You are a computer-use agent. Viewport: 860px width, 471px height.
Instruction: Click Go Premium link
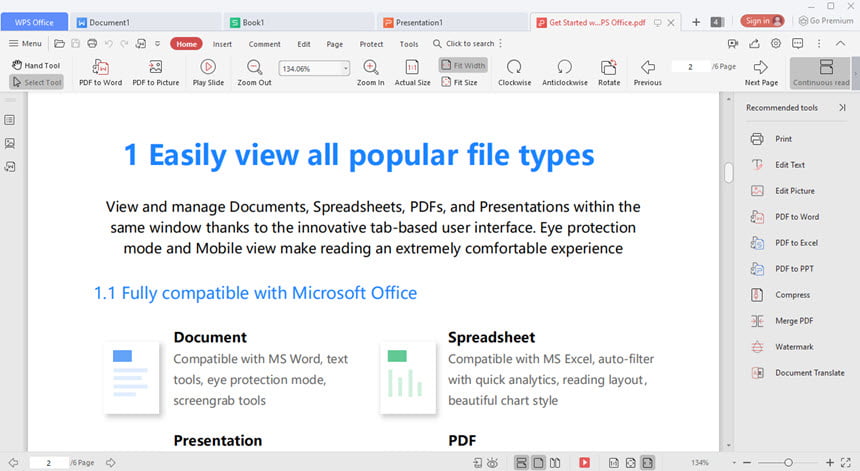click(x=826, y=21)
